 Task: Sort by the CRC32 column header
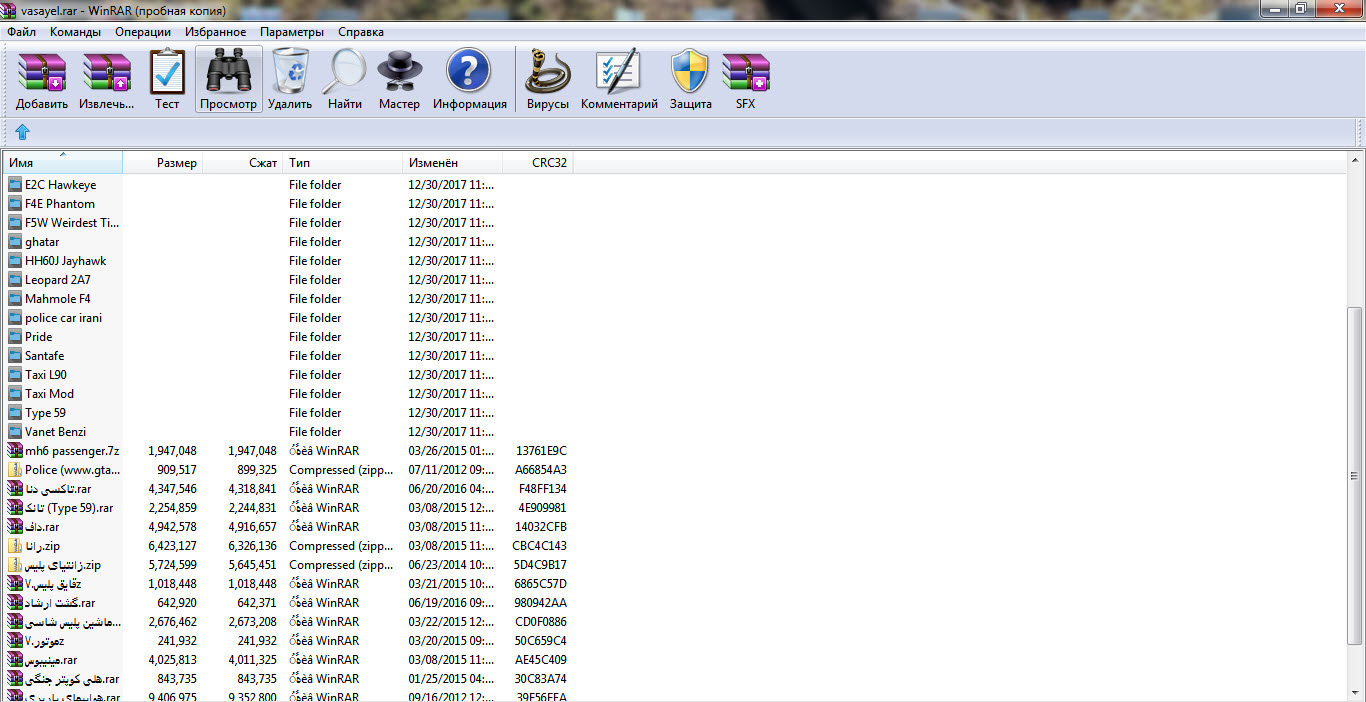pyautogui.click(x=538, y=163)
